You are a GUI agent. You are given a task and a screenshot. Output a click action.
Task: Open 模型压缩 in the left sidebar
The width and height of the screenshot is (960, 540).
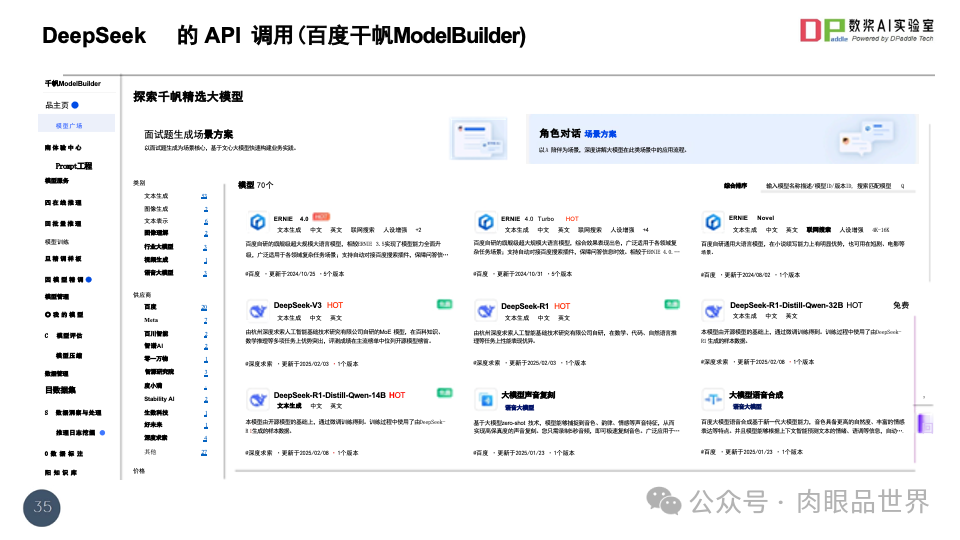69,356
